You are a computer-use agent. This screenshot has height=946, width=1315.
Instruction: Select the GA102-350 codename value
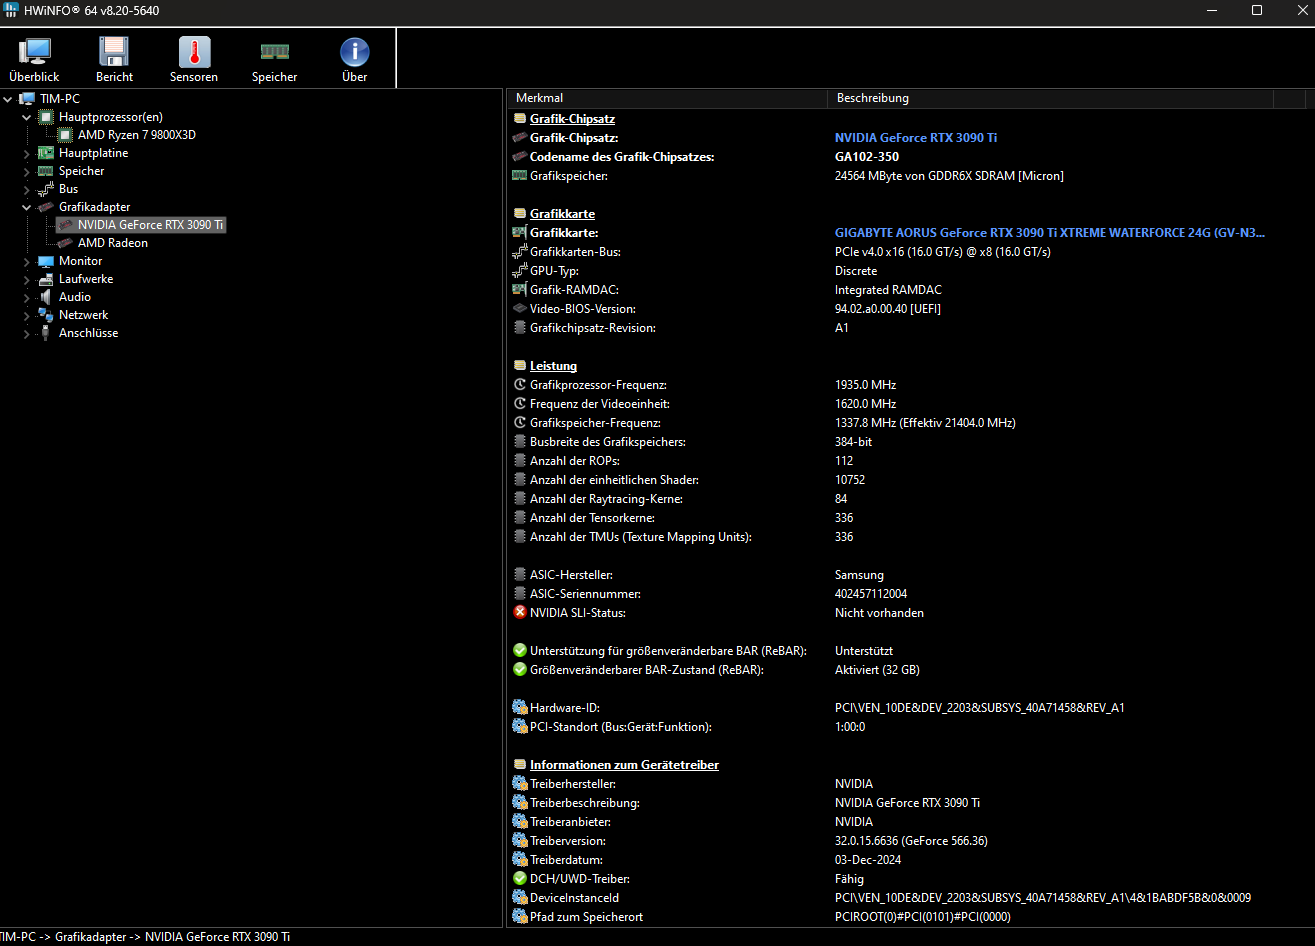coord(866,157)
